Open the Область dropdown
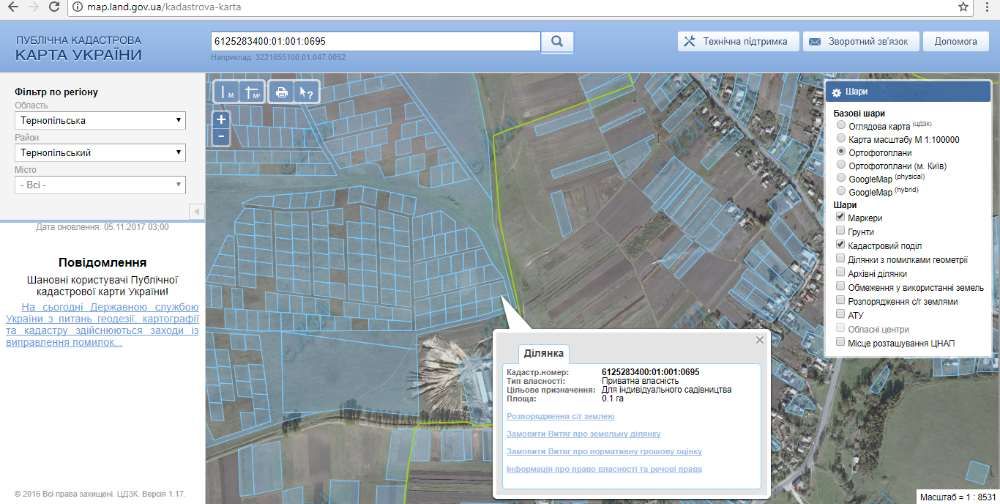Viewport: 1000px width, 504px height. [x=101, y=121]
